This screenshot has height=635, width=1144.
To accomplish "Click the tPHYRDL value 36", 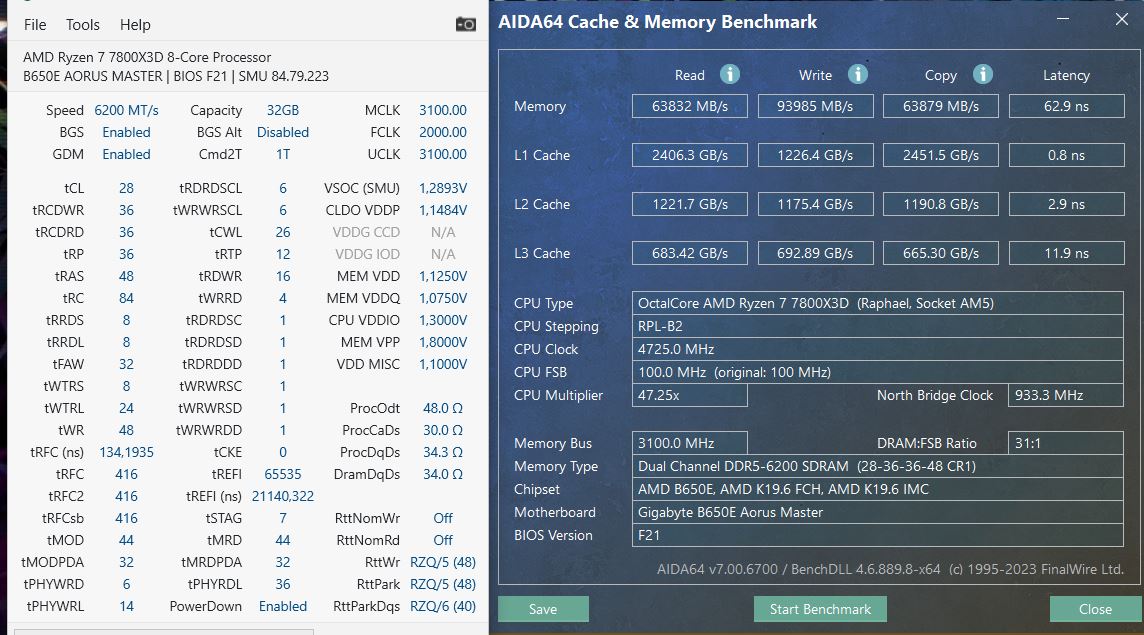I will click(x=282, y=584).
